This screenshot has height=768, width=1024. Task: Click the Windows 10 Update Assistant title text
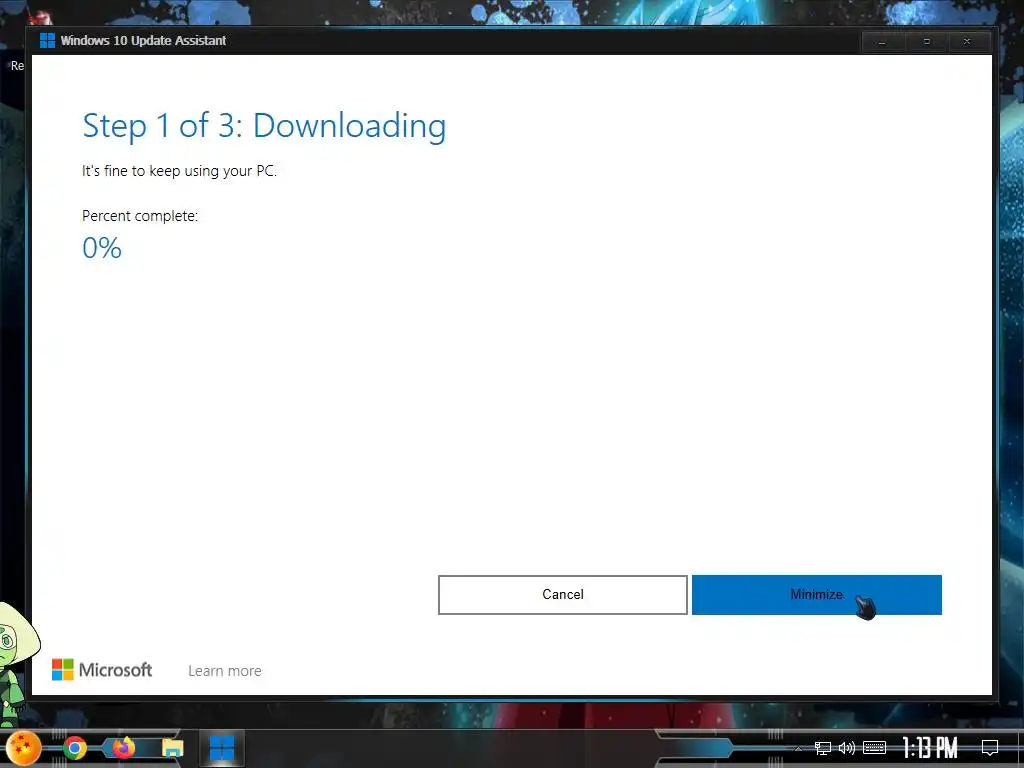143,40
